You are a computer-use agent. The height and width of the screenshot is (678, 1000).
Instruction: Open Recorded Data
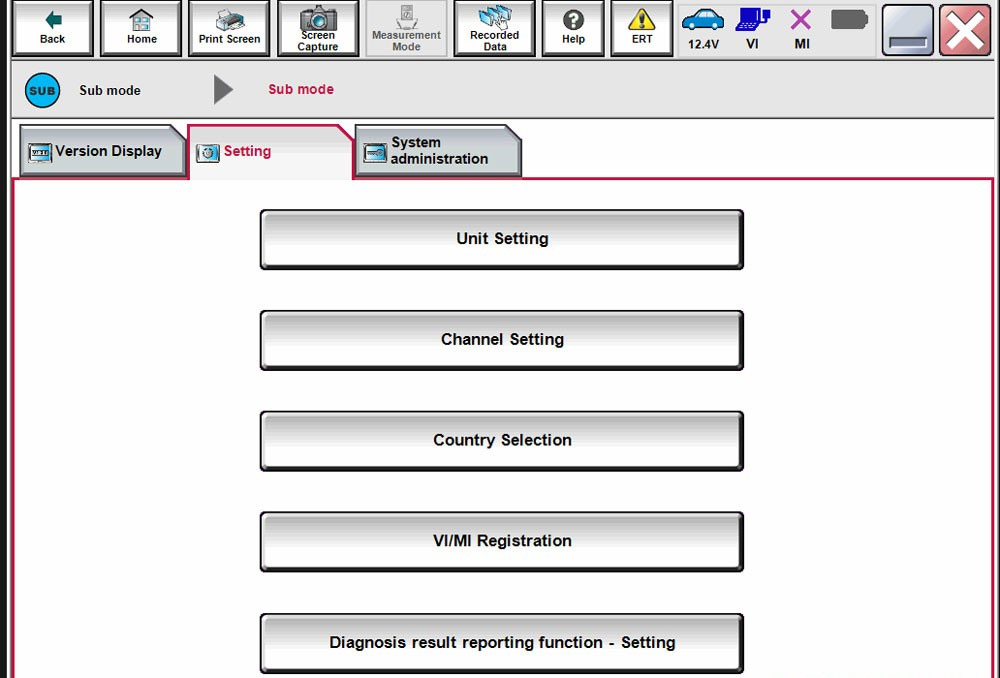[x=494, y=27]
